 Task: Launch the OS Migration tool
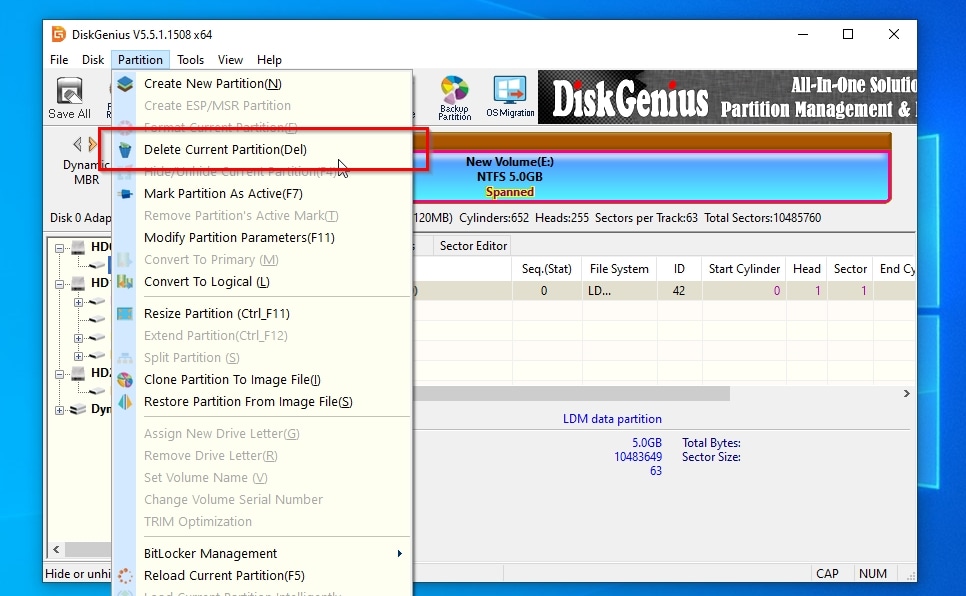coord(510,98)
